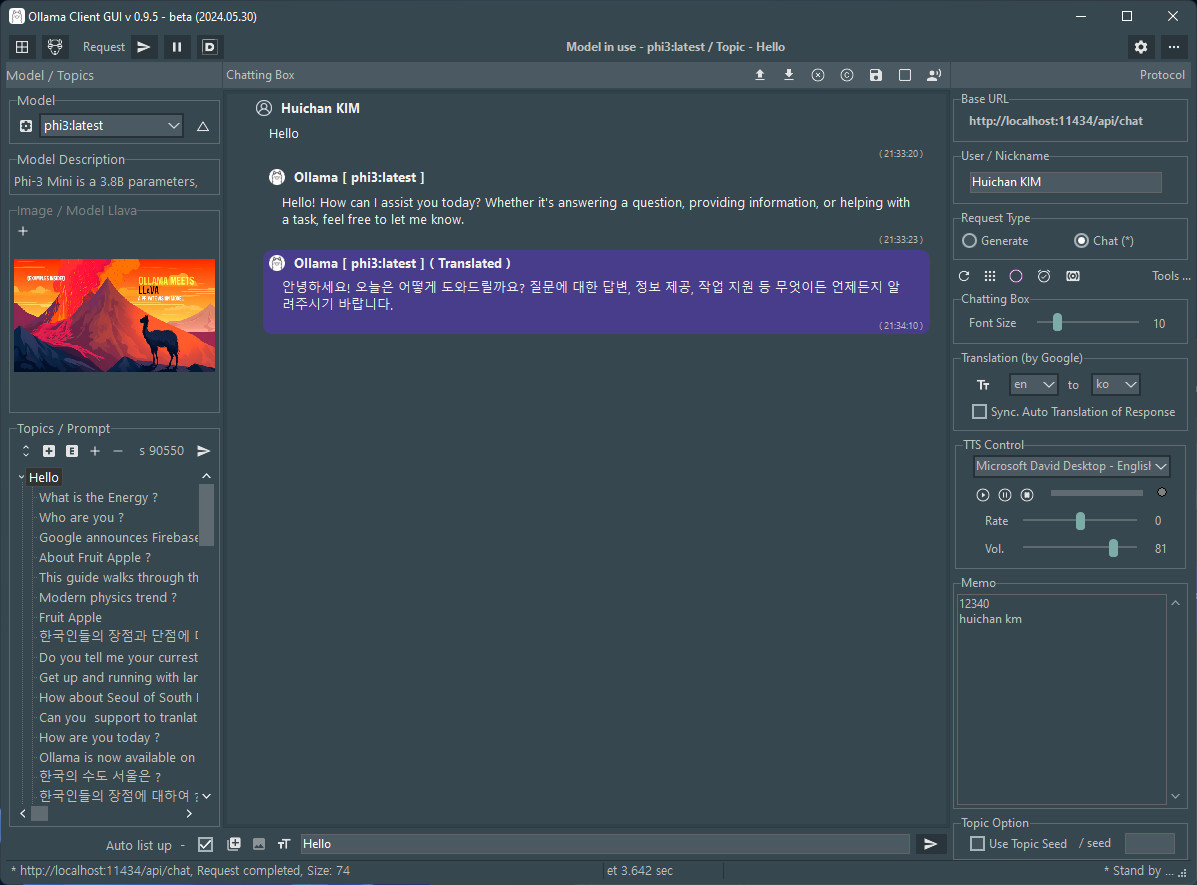This screenshot has height=885, width=1197.
Task: Click the Protocol panel header label
Action: pos(1162,75)
